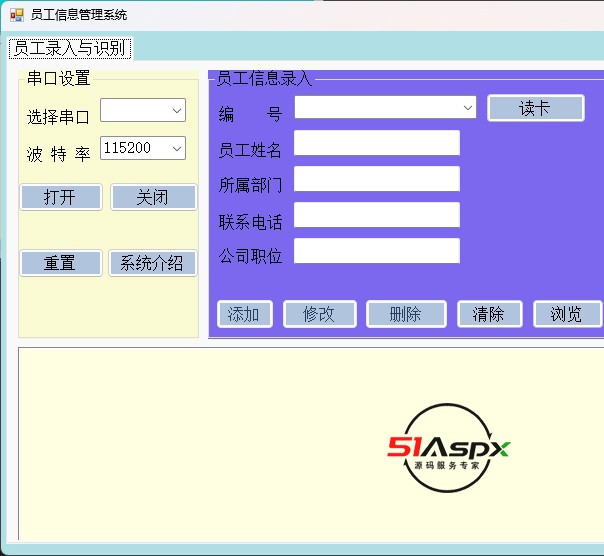604x556 pixels.
Task: Open 系统介绍 button
Action: tap(153, 263)
